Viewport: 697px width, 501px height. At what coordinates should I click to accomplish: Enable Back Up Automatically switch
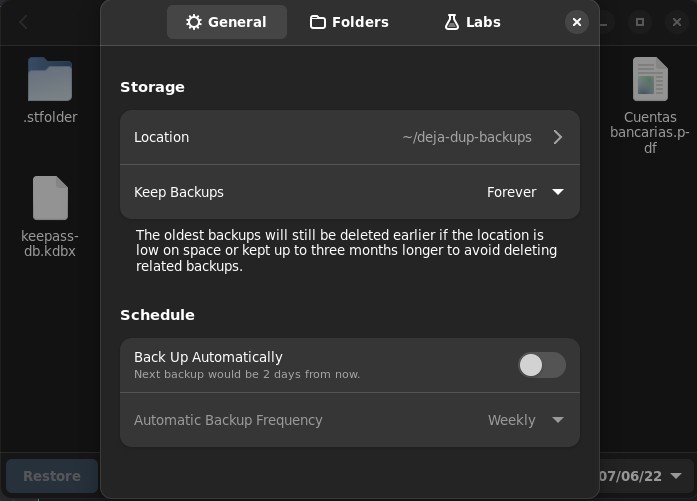tap(542, 365)
